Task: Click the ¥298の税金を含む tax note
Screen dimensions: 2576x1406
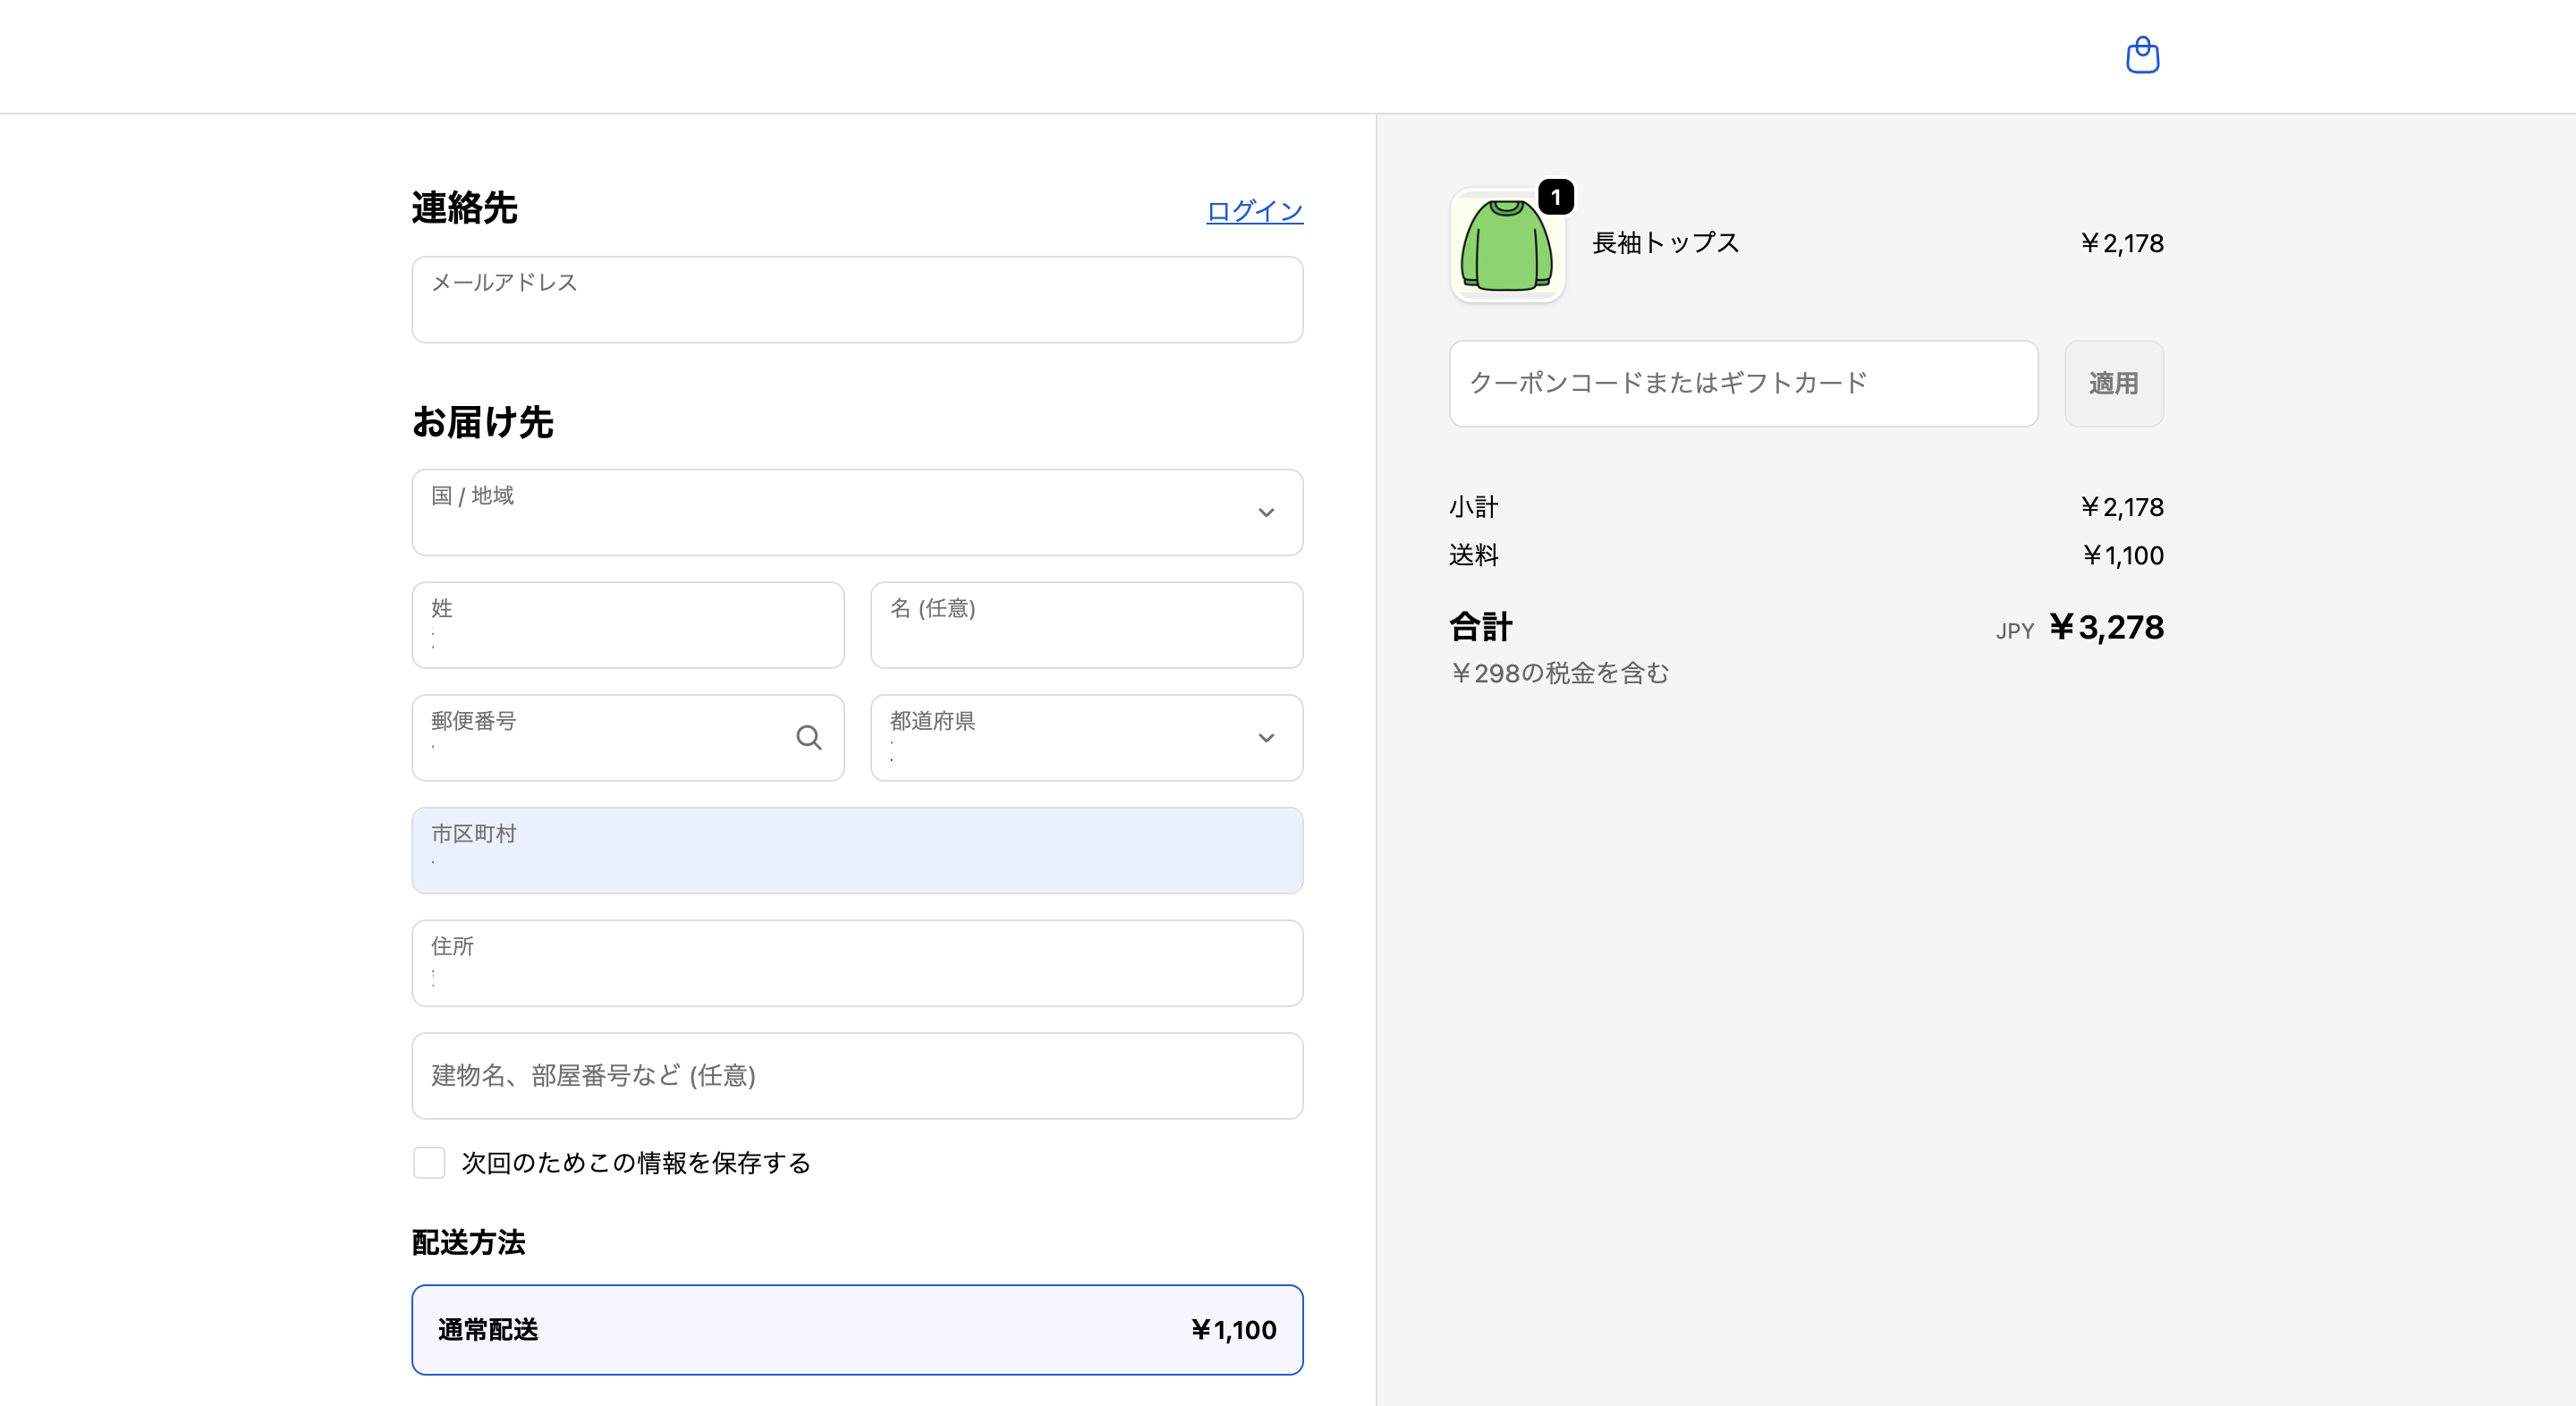Action: [1559, 673]
